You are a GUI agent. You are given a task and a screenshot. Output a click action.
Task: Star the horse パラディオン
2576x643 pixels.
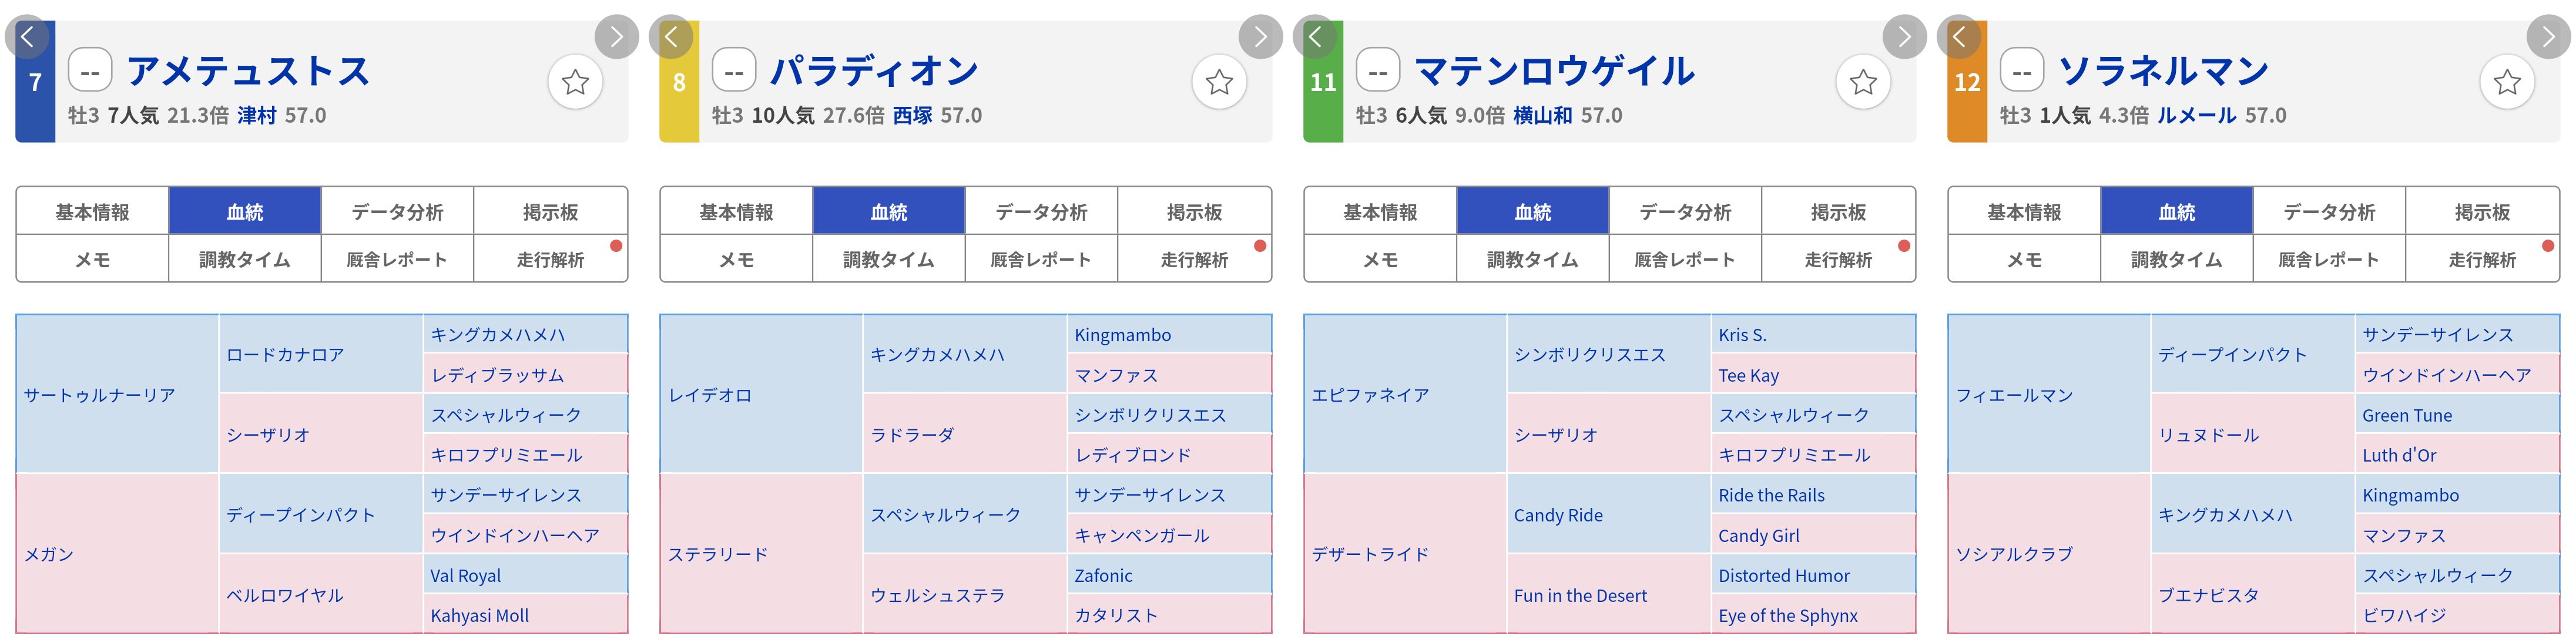(x=1219, y=82)
